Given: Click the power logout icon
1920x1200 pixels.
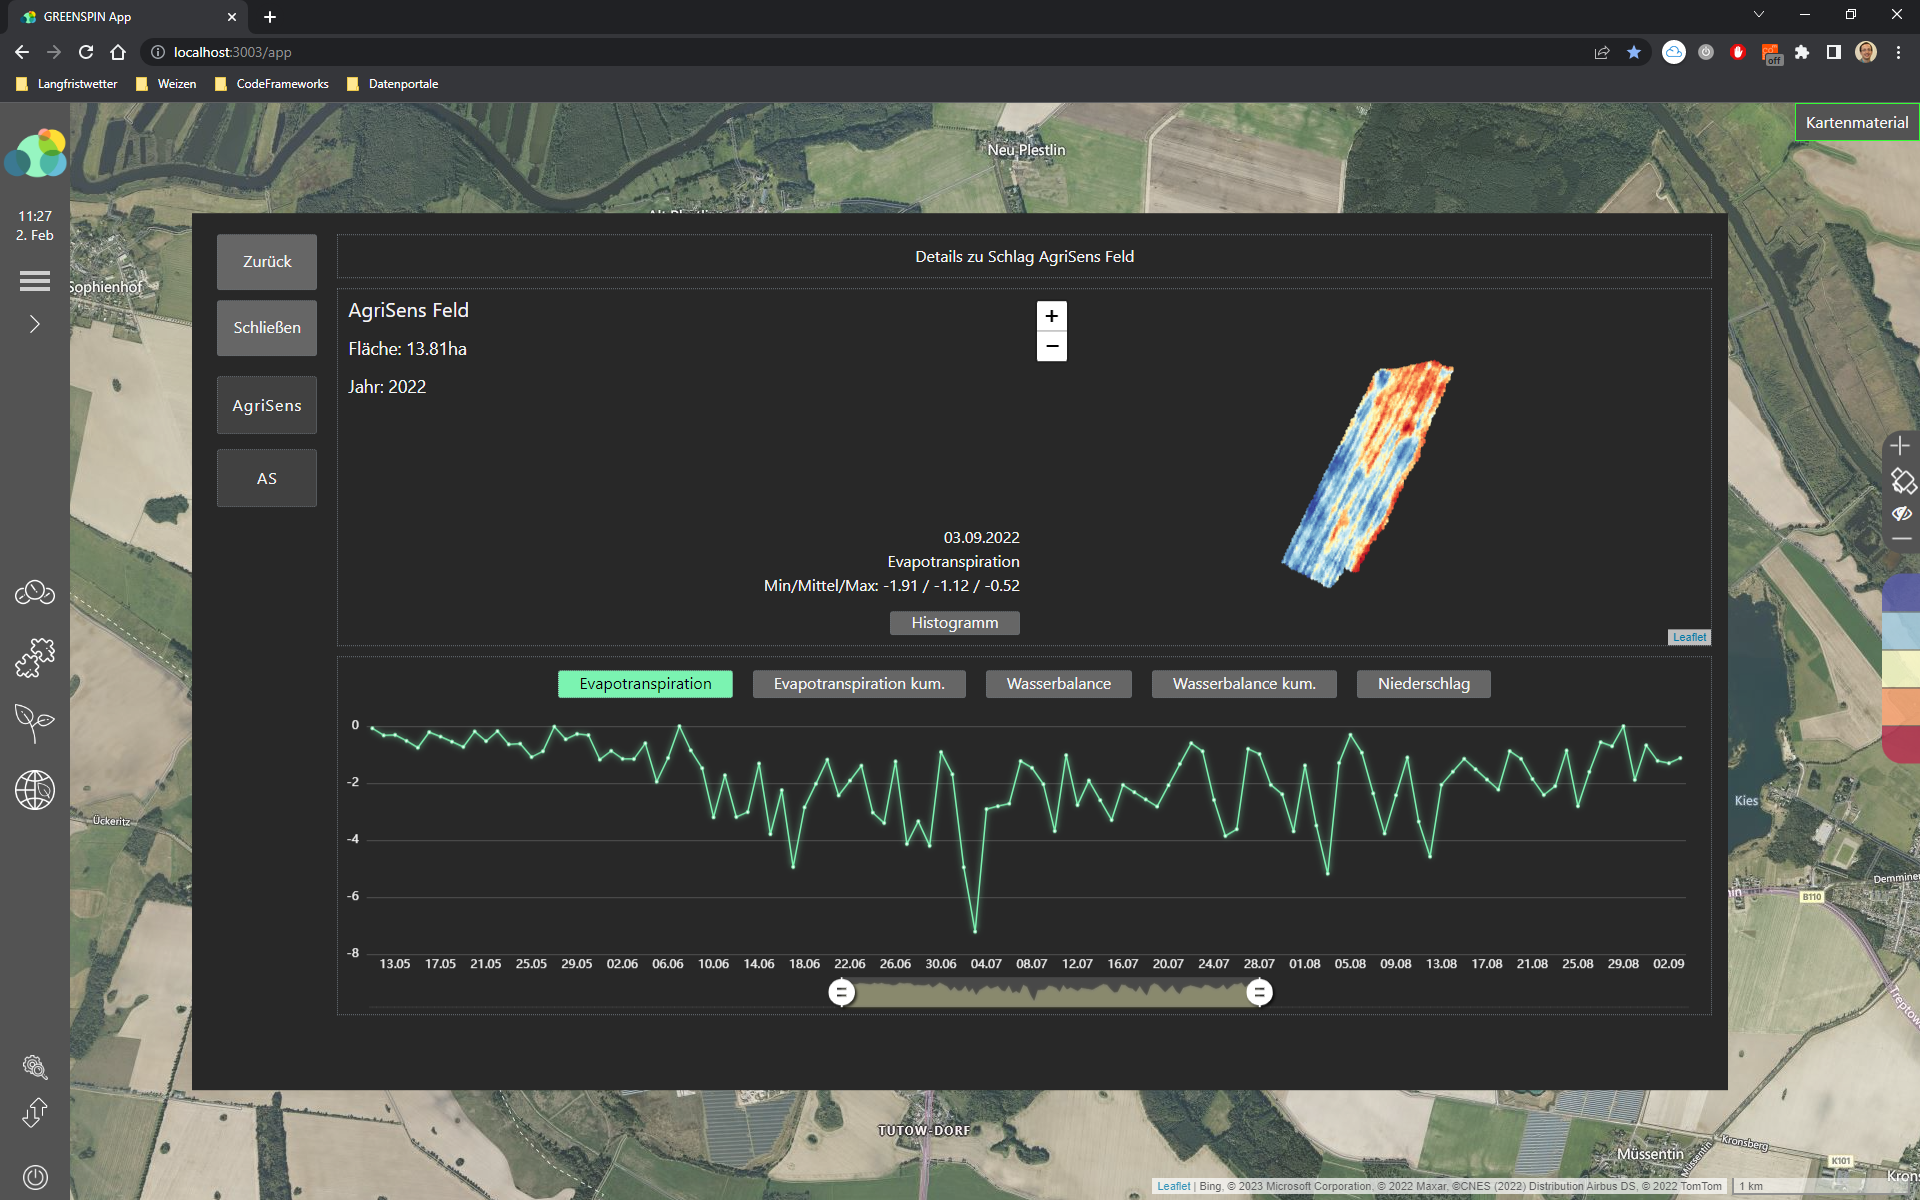Looking at the screenshot, I should (x=35, y=1177).
